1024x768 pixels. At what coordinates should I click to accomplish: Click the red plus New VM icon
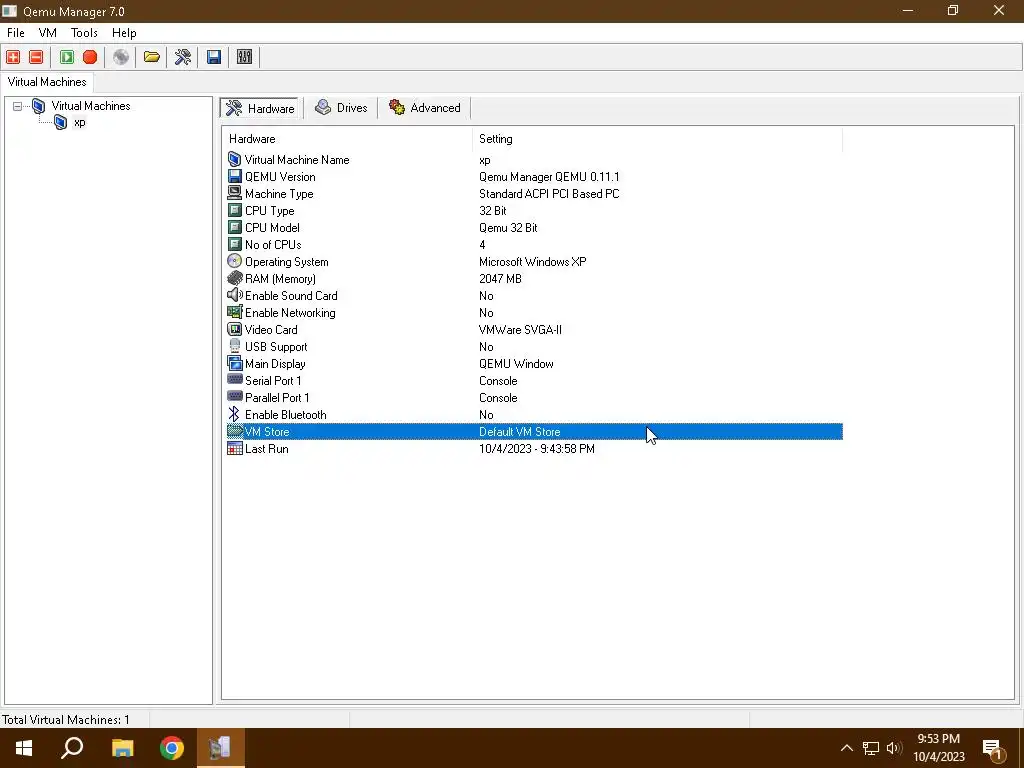pos(13,57)
